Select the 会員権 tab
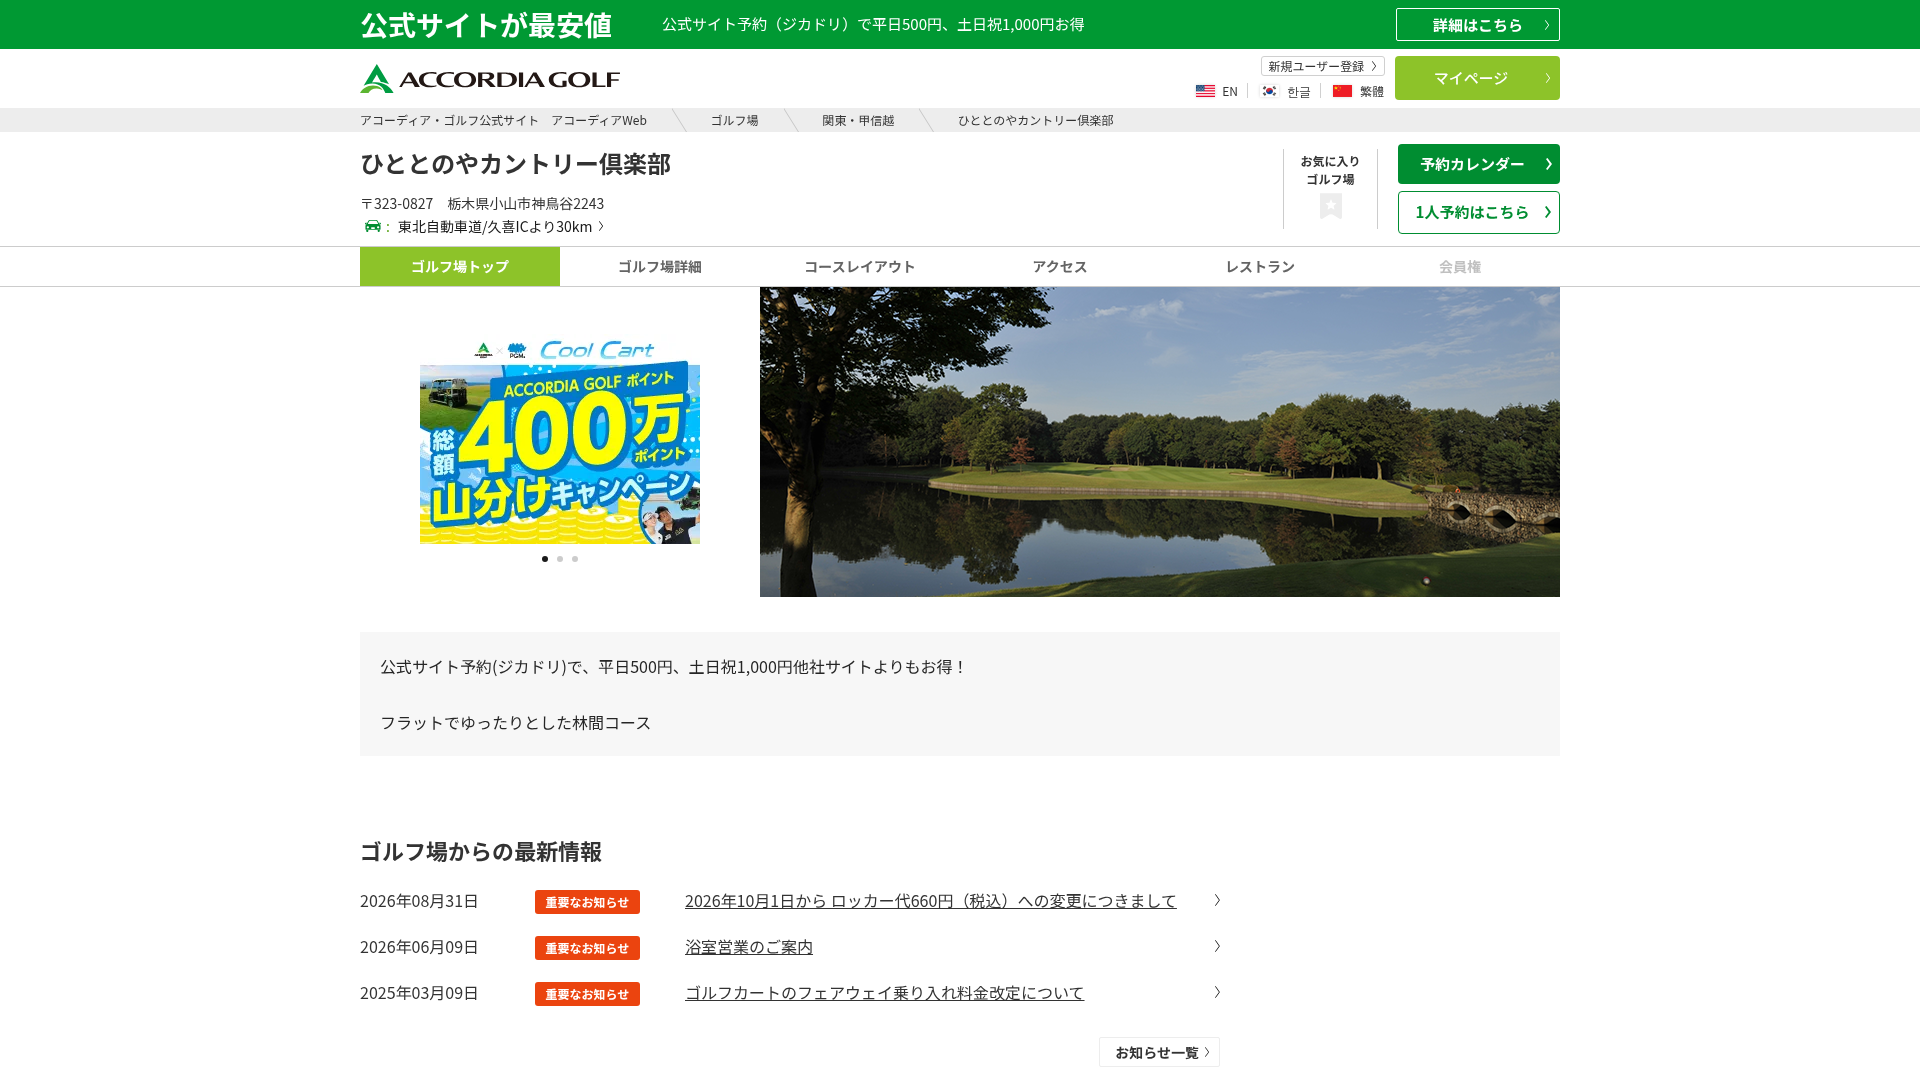The width and height of the screenshot is (1920, 1080). 1460,267
